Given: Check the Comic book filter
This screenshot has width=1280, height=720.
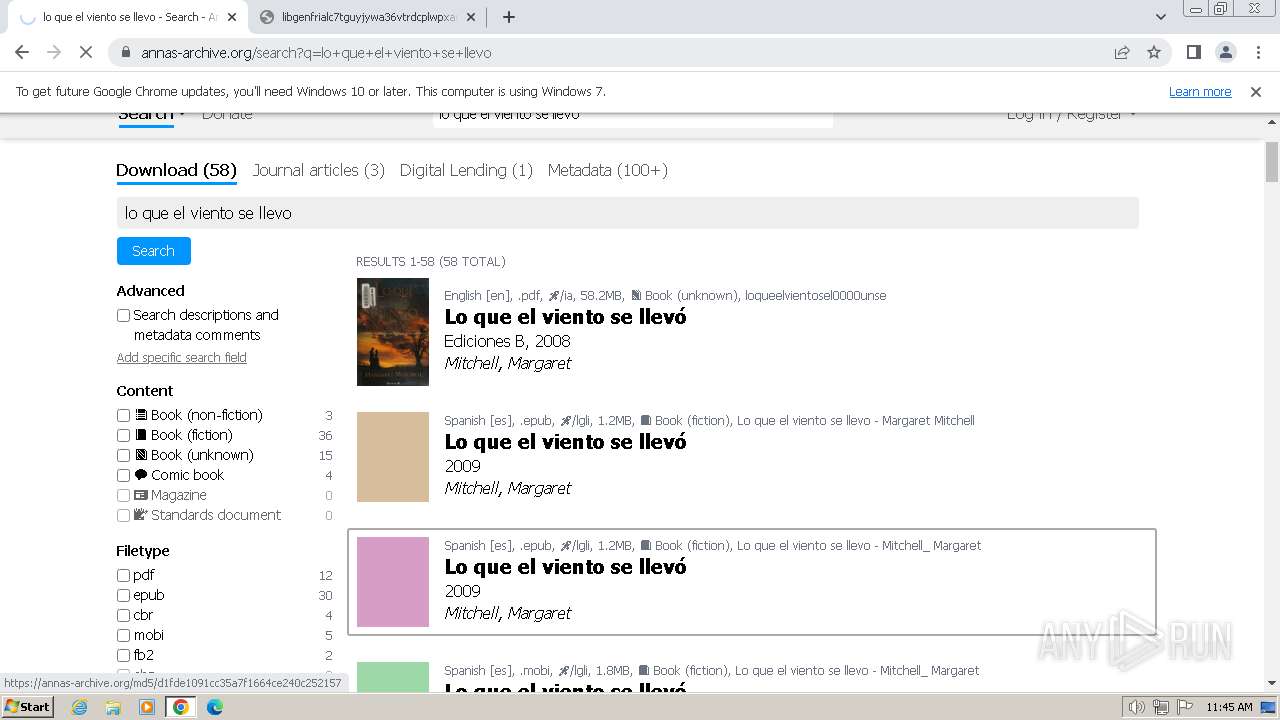Looking at the screenshot, I should click(123, 475).
